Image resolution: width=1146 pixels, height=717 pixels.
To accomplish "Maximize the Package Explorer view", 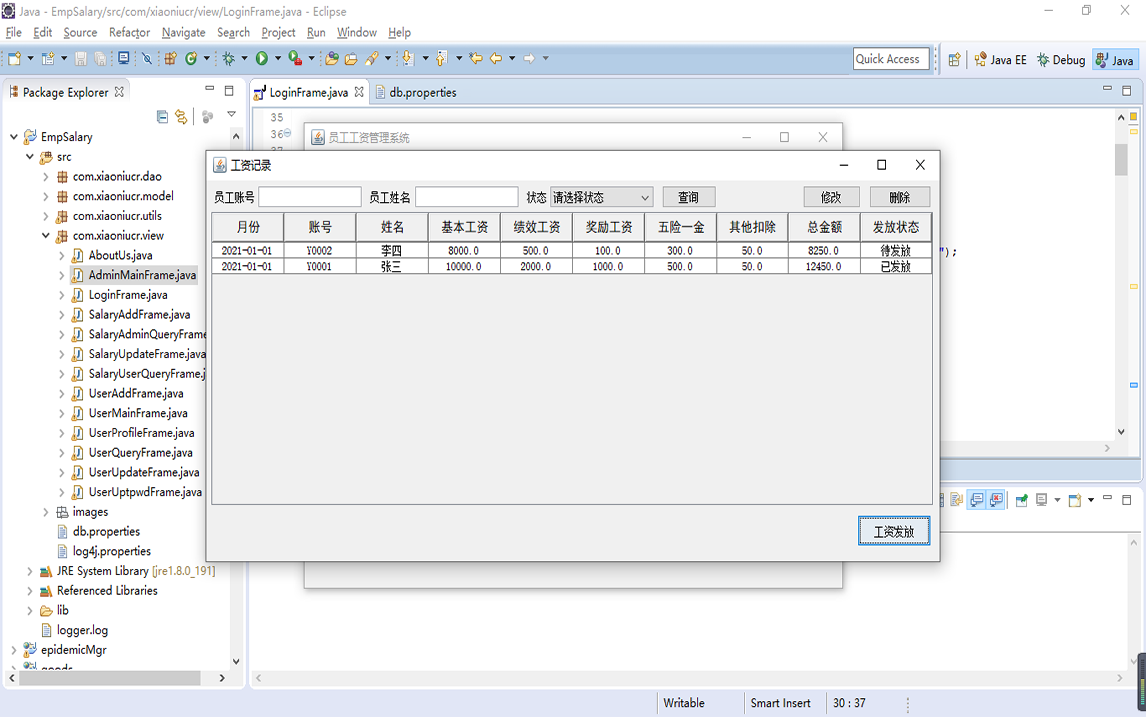I will (229, 91).
